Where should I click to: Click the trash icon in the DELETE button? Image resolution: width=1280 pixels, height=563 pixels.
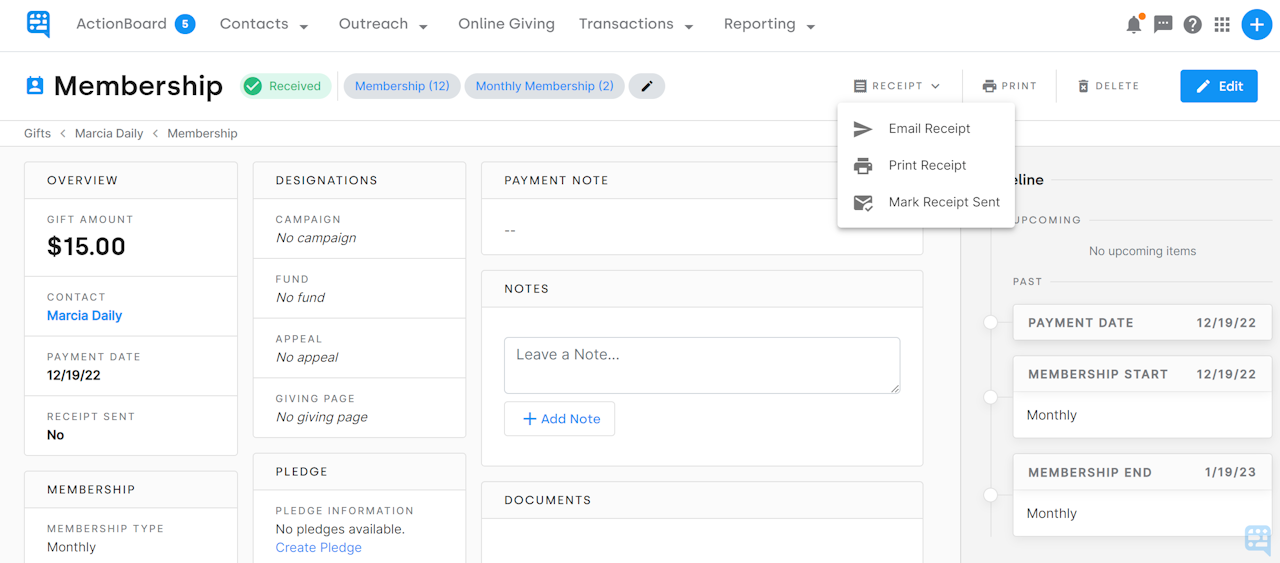[x=1083, y=86]
